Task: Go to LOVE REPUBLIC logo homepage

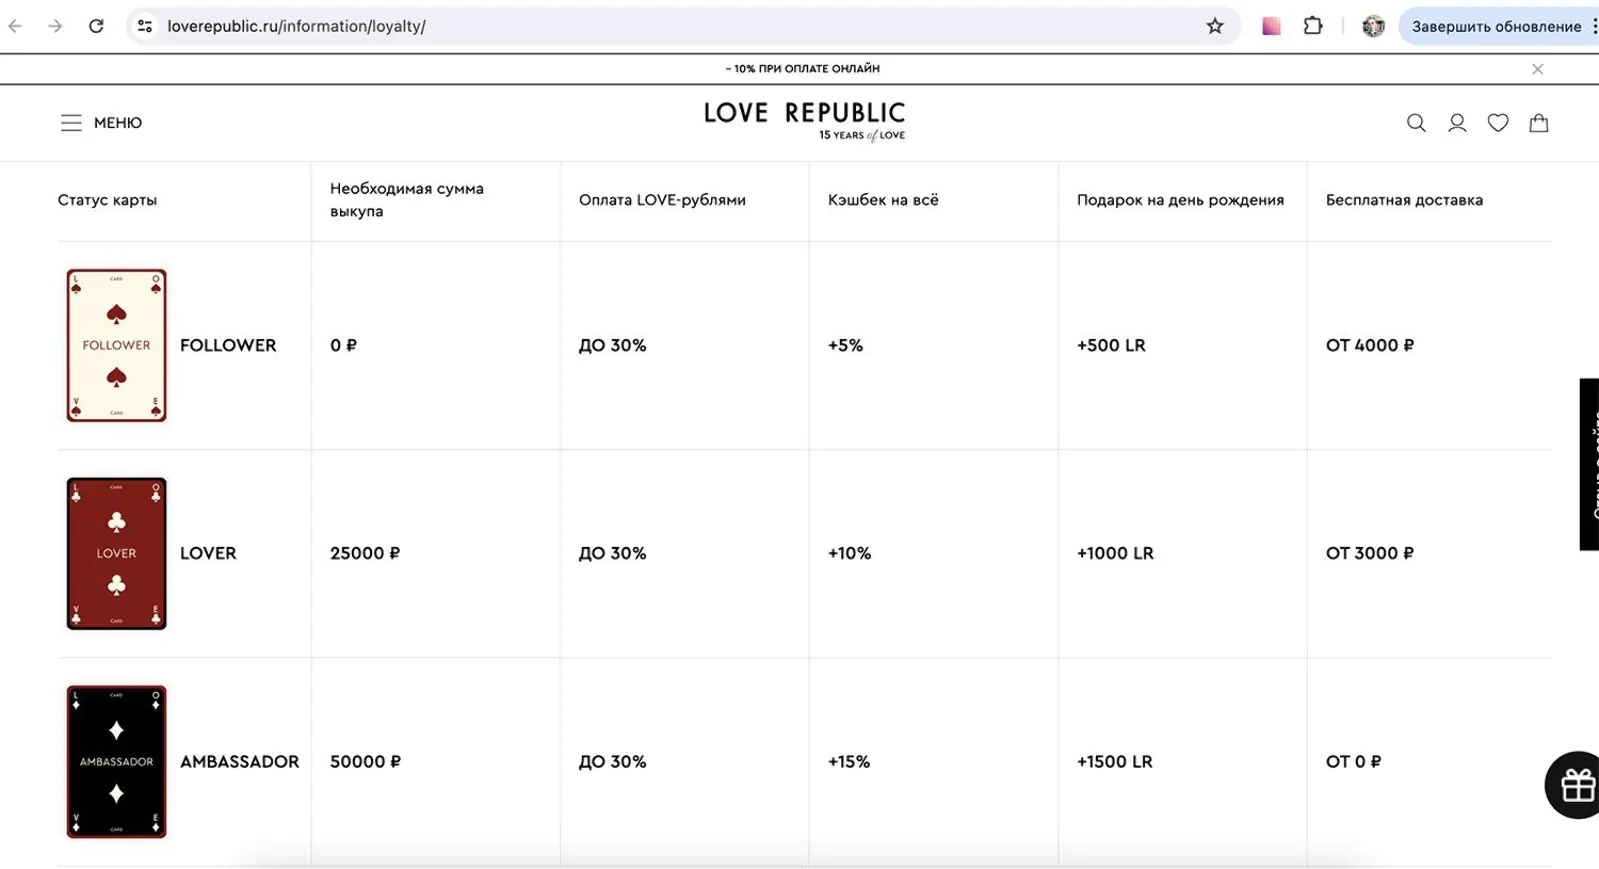Action: (804, 121)
